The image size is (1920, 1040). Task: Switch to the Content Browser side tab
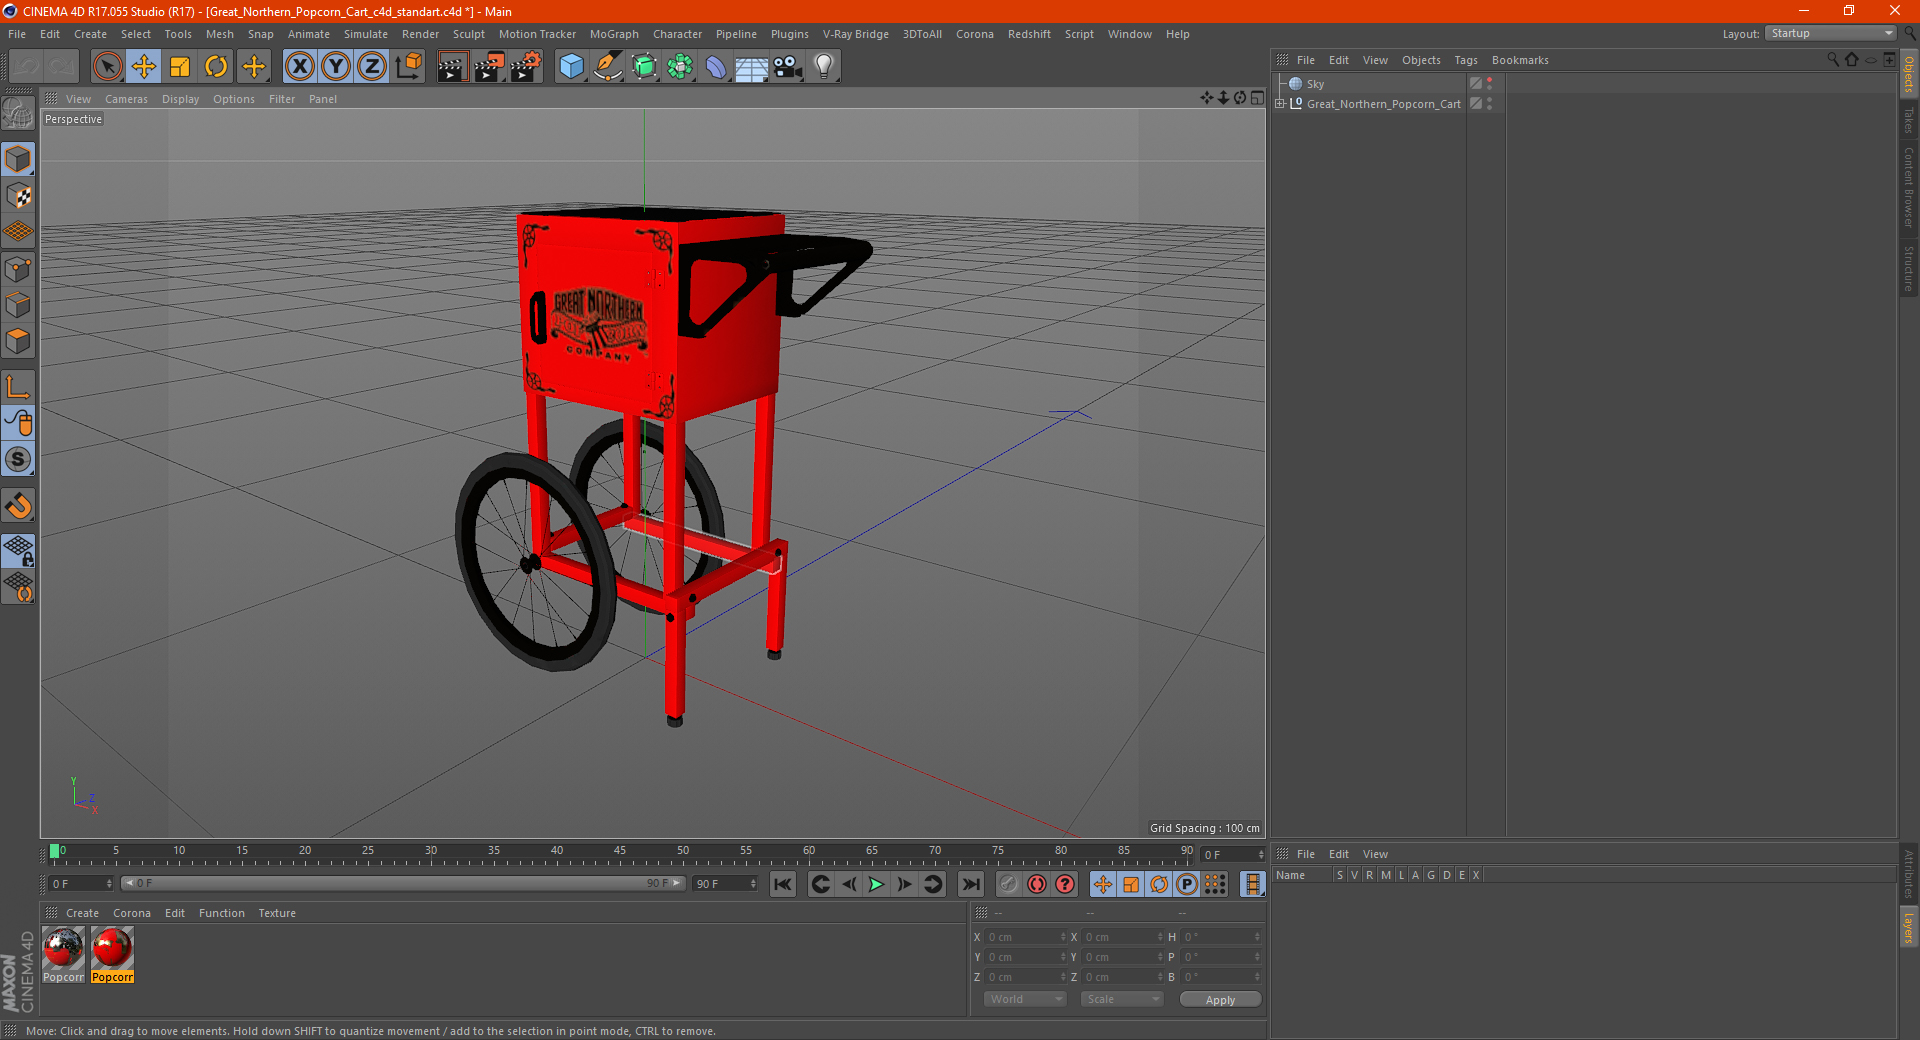coord(1909,188)
